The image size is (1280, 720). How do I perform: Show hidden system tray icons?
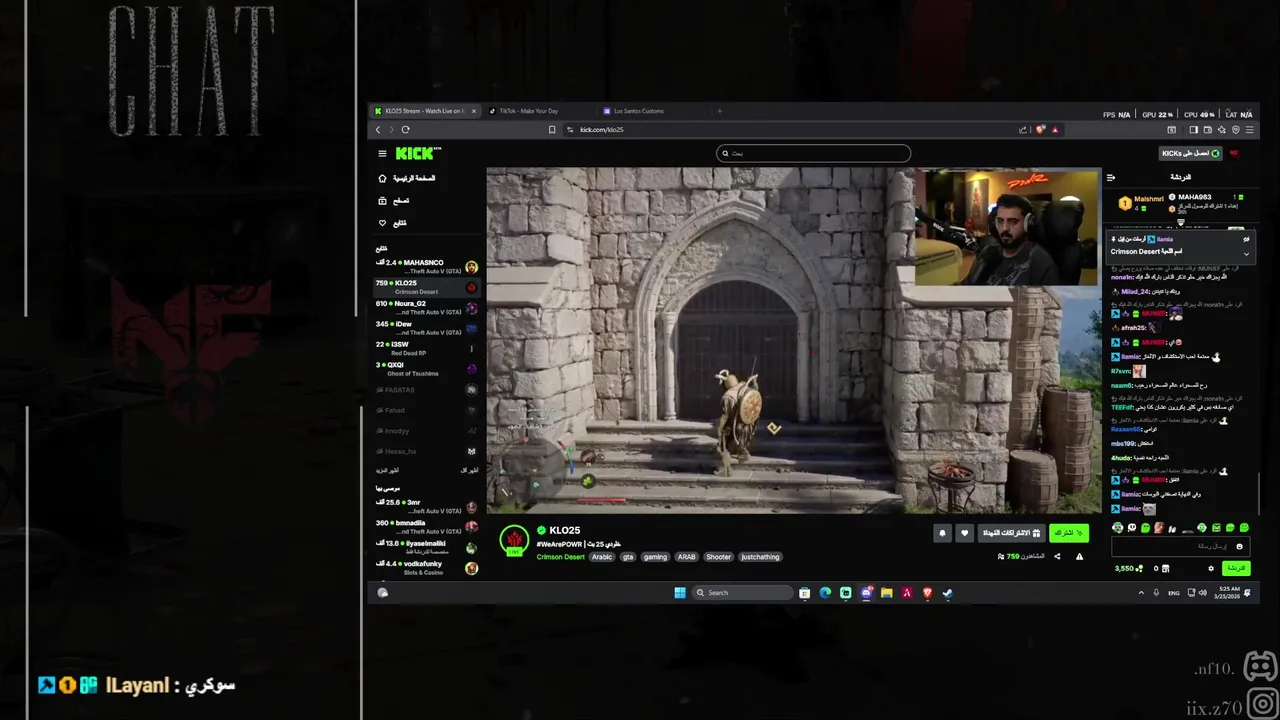[x=1141, y=593]
